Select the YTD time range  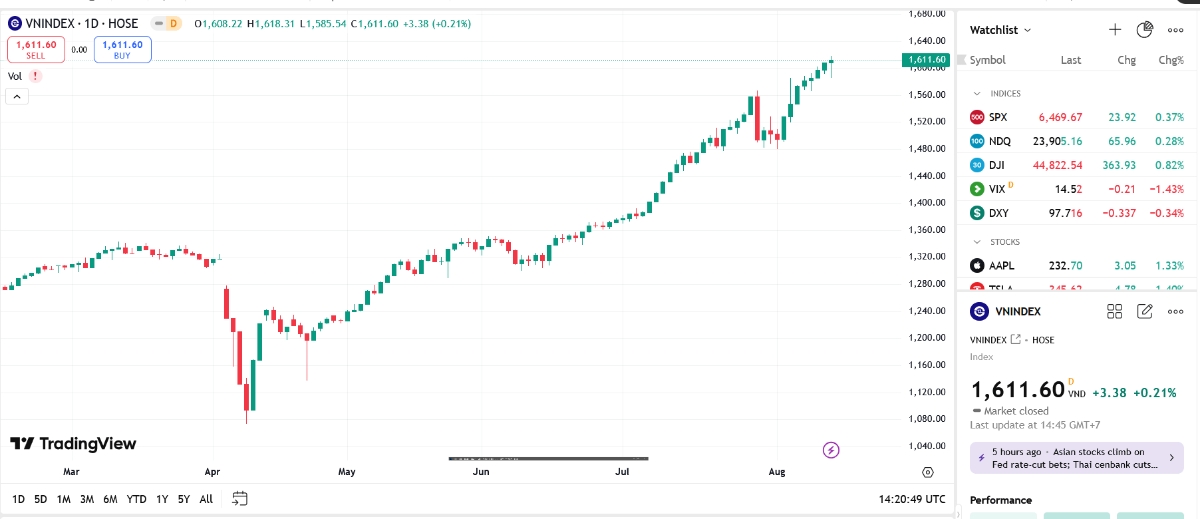pyautogui.click(x=136, y=499)
